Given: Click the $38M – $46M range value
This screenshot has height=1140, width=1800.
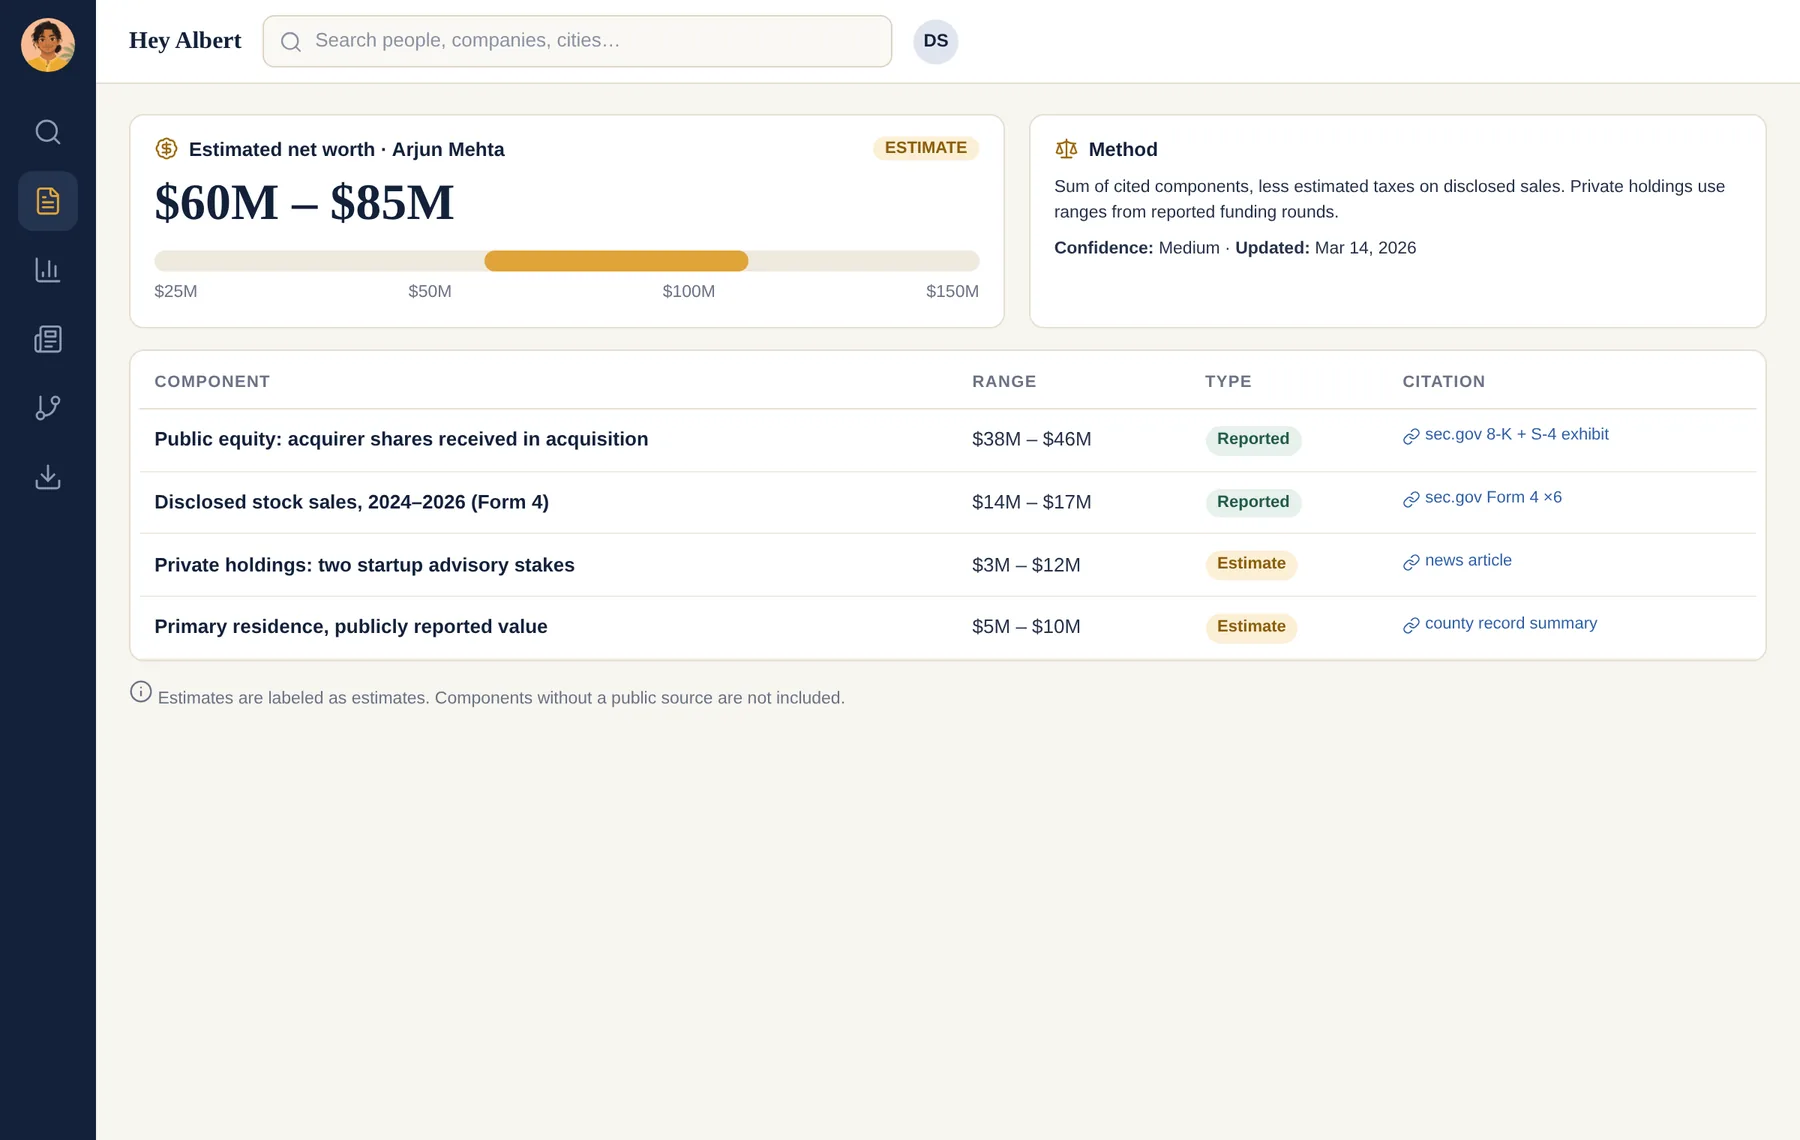Looking at the screenshot, I should pos(1031,440).
